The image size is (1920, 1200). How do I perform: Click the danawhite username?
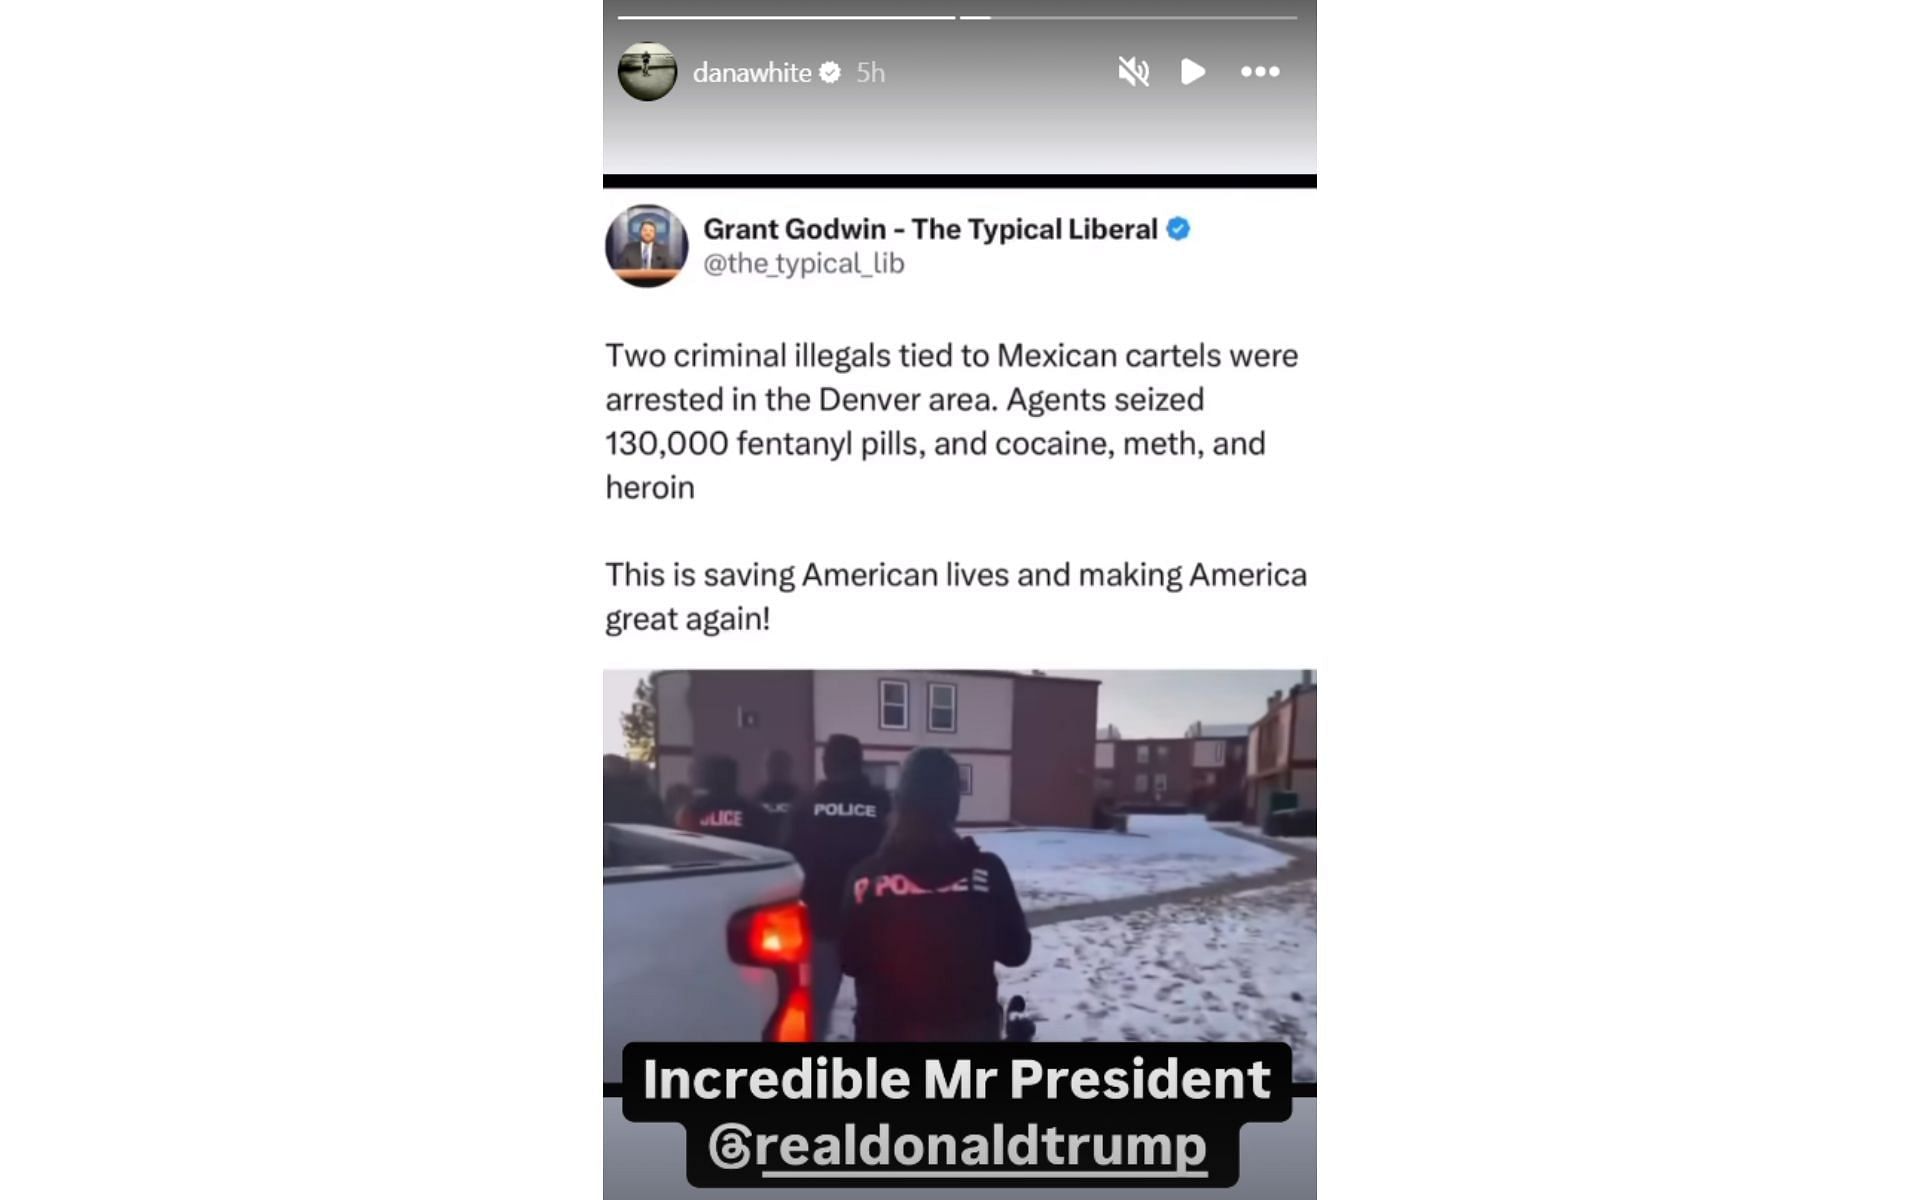pos(752,73)
